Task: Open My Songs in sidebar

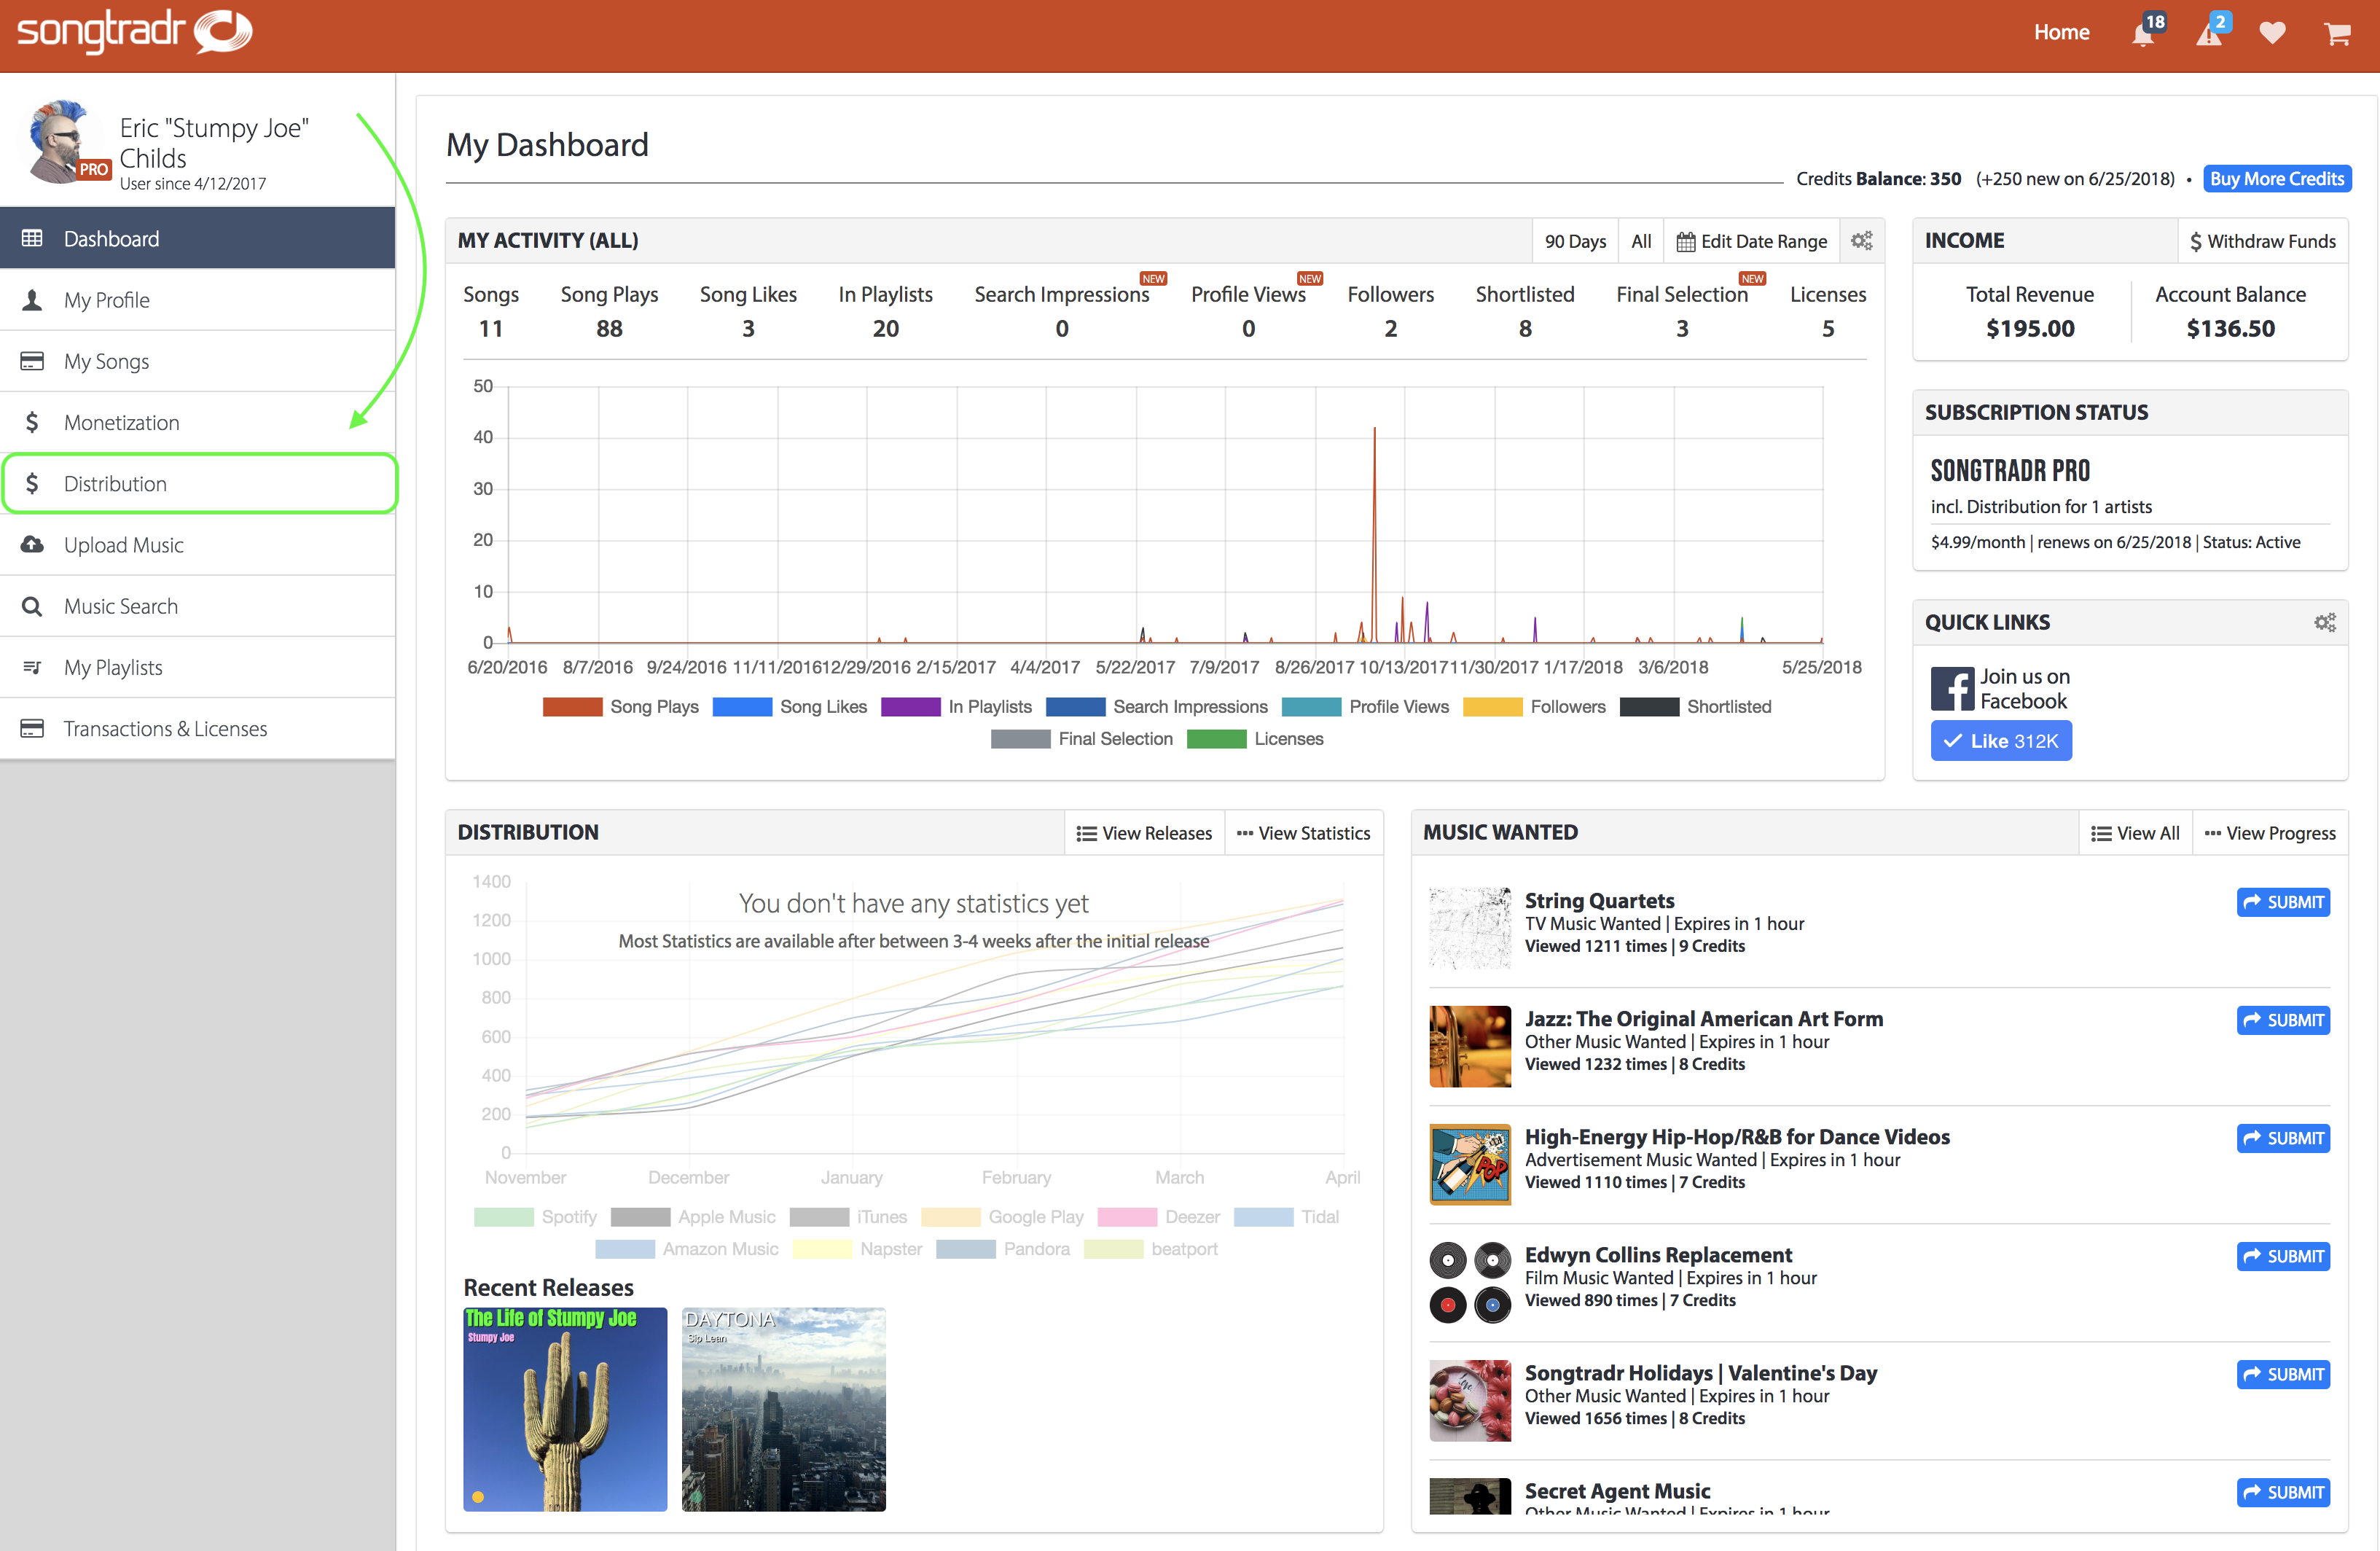Action: tap(198, 361)
